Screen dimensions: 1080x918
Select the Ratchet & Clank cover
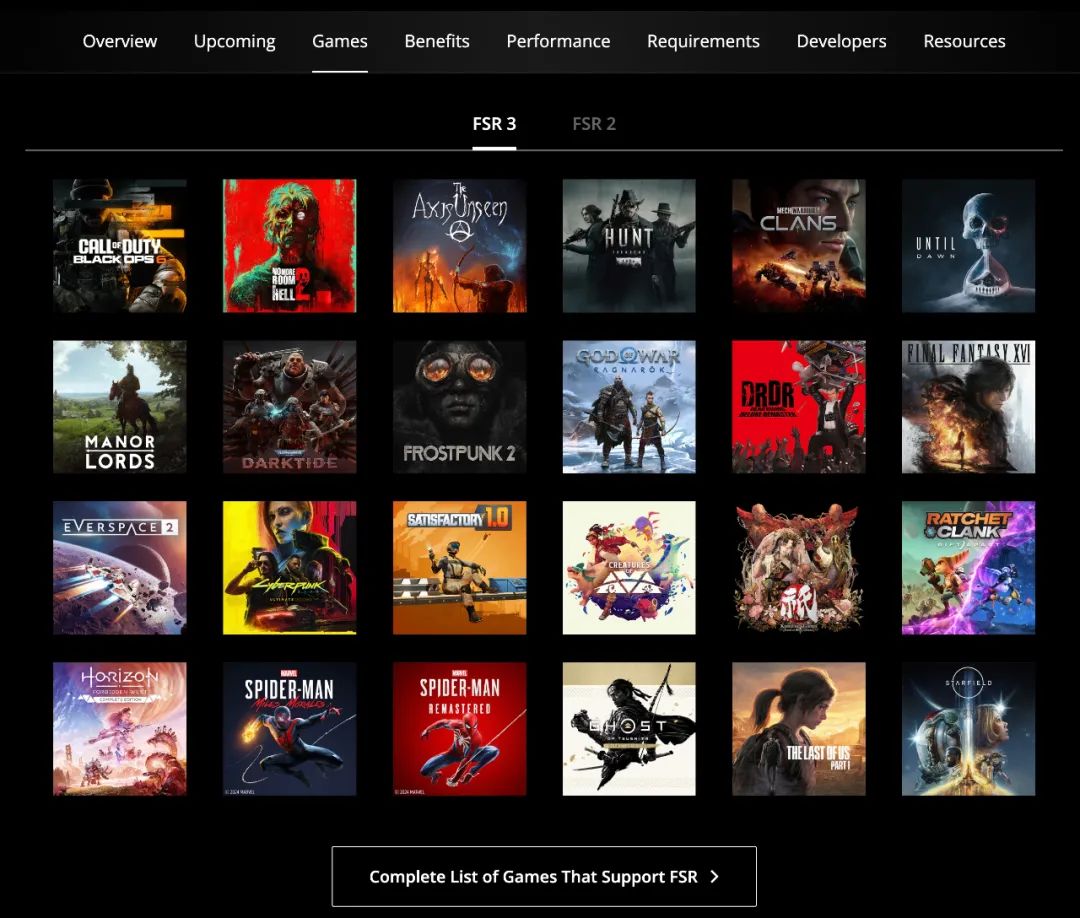pos(968,567)
